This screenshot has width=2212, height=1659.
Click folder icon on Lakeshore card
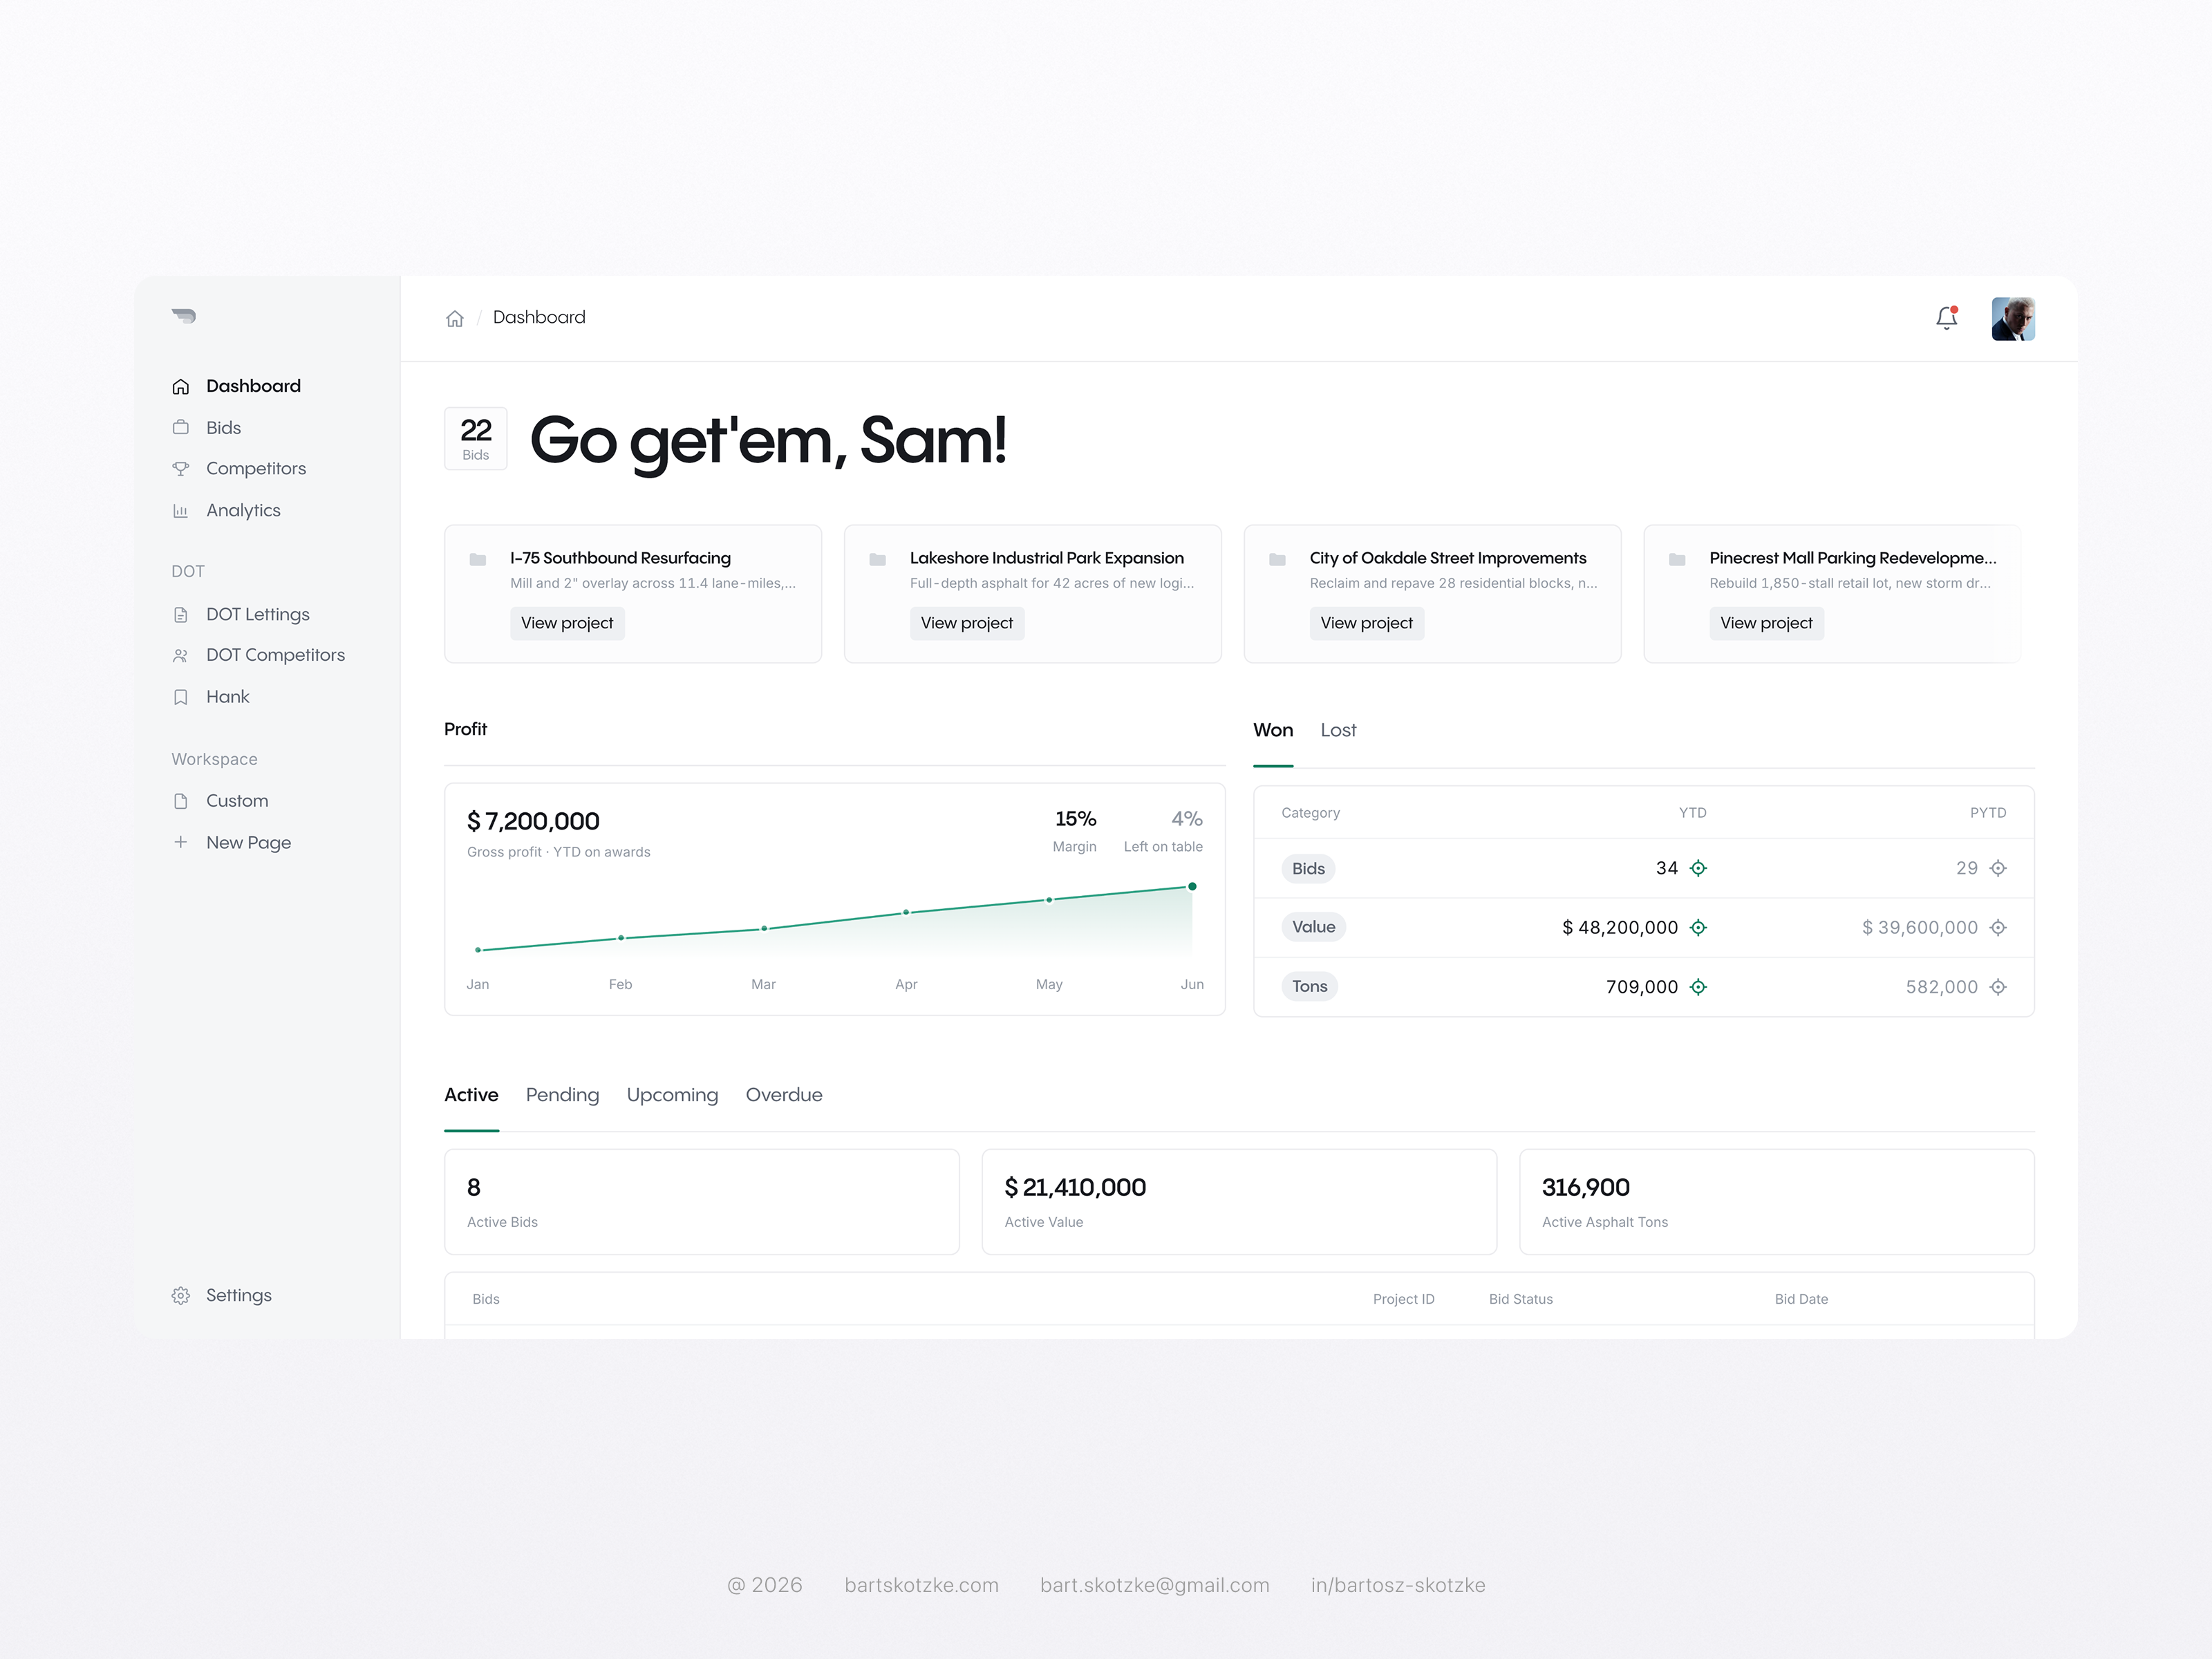click(x=878, y=559)
